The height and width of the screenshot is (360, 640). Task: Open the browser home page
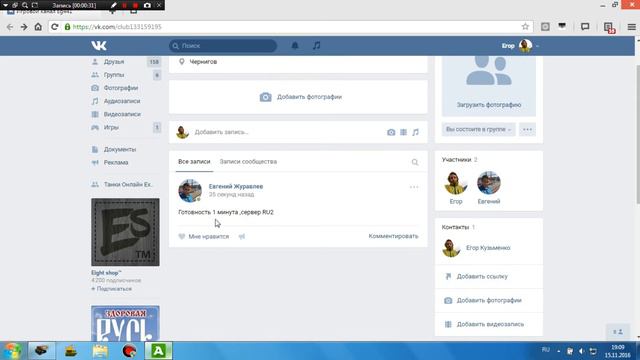38,27
